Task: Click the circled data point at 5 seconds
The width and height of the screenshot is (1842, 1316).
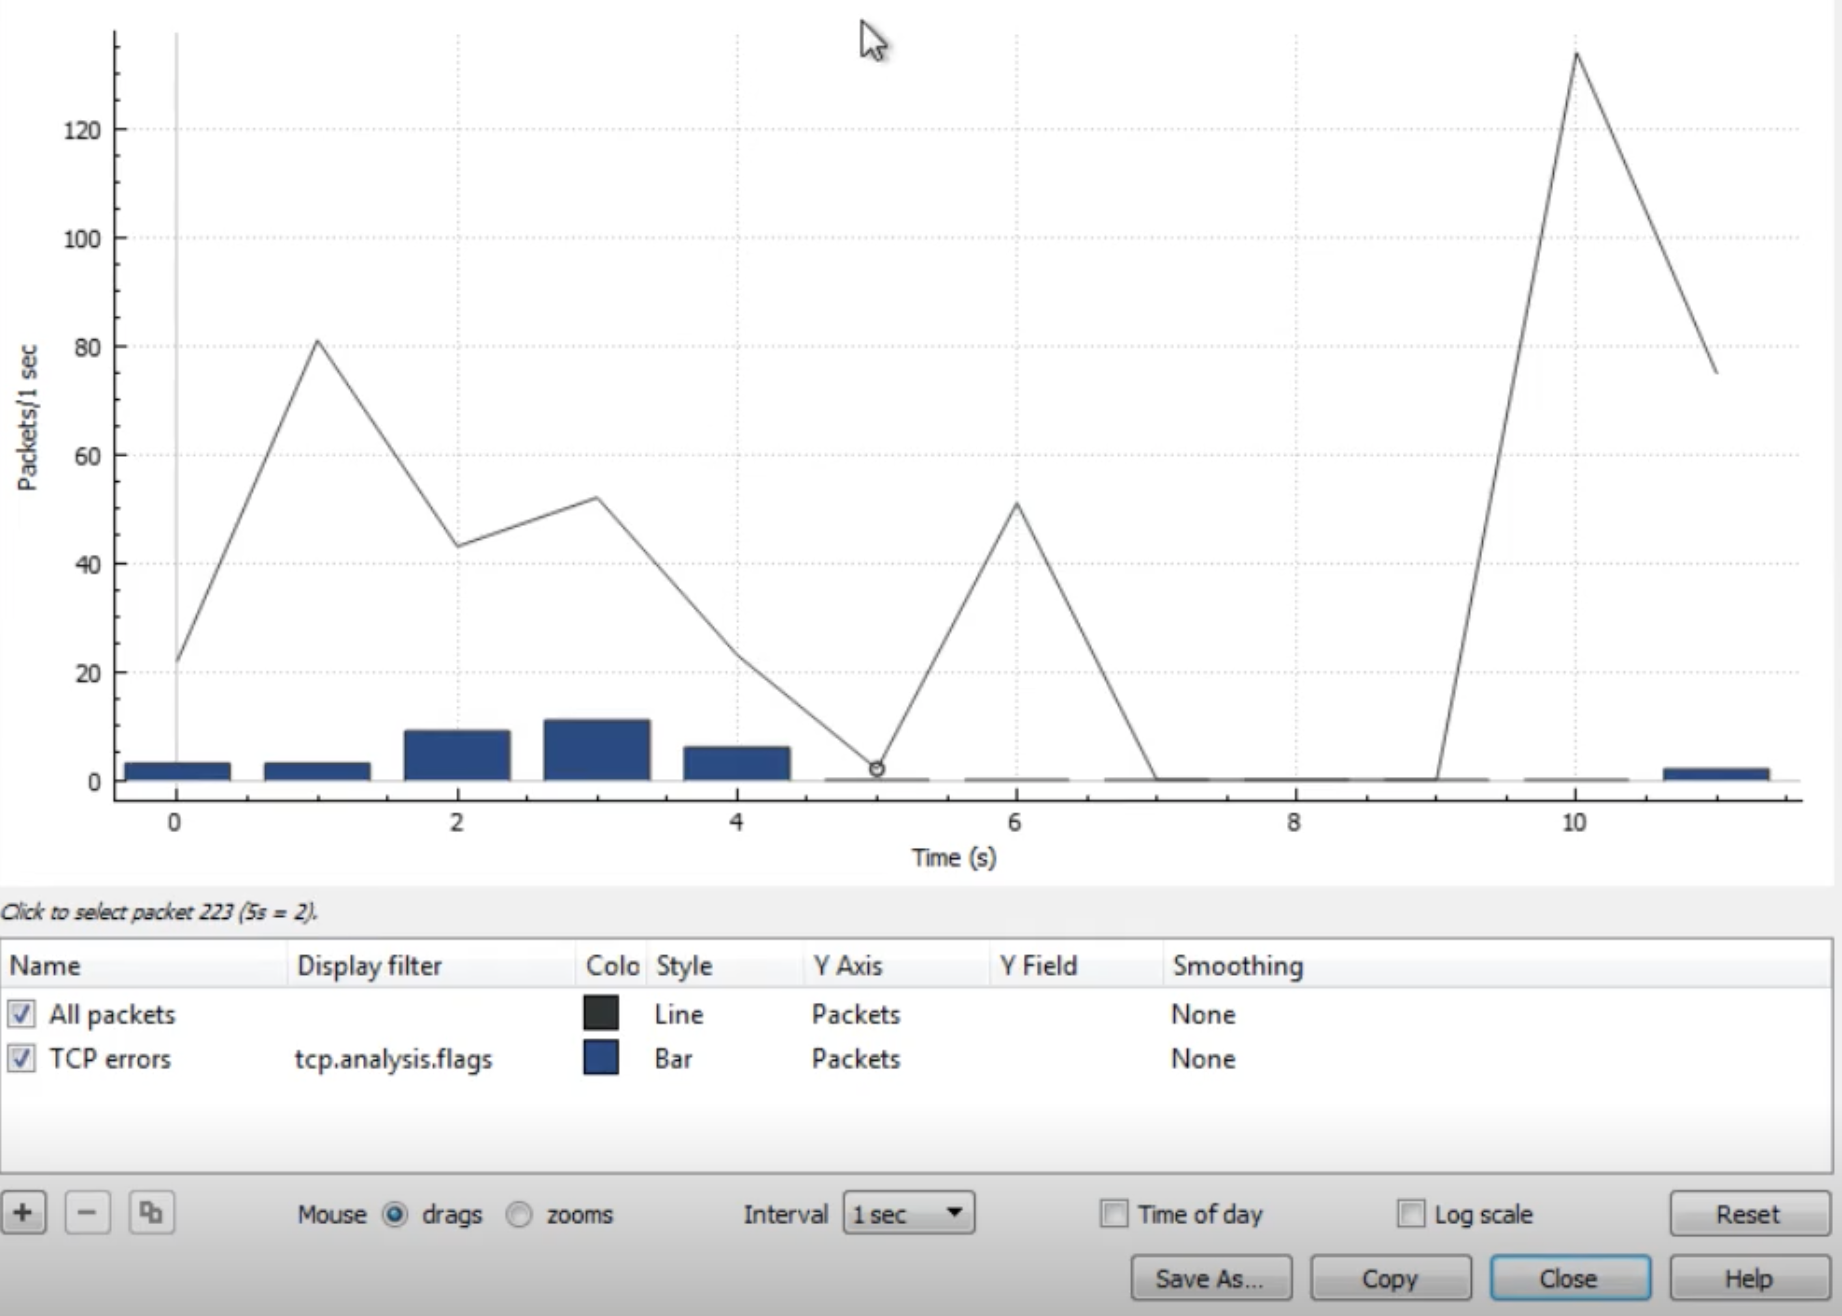Action: (x=877, y=769)
